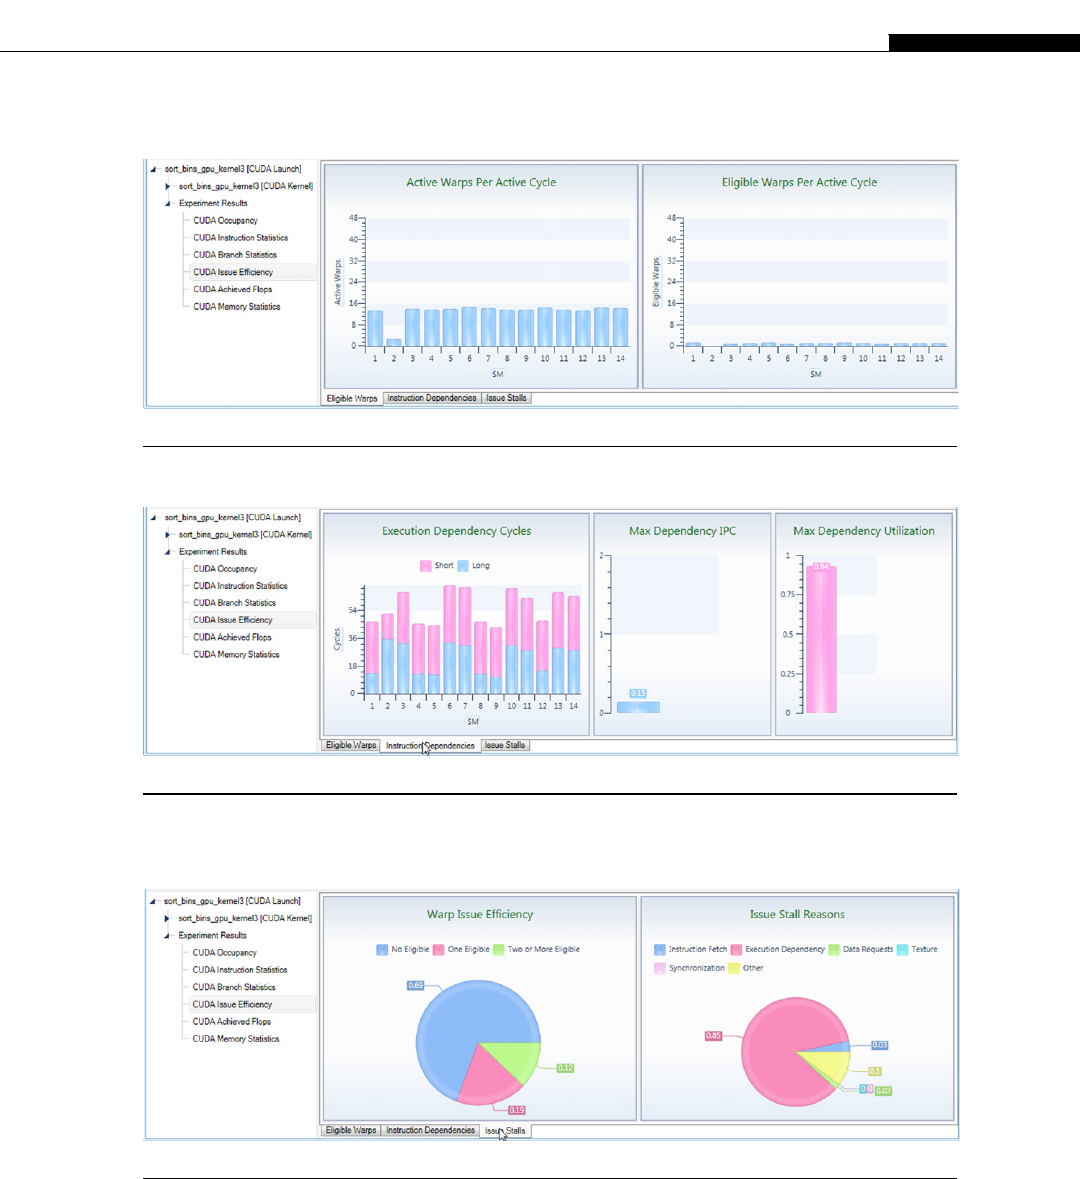This screenshot has width=1080, height=1179.
Task: Click the 0.1 label on Issue Stall Reasons pie
Action: point(875,1071)
